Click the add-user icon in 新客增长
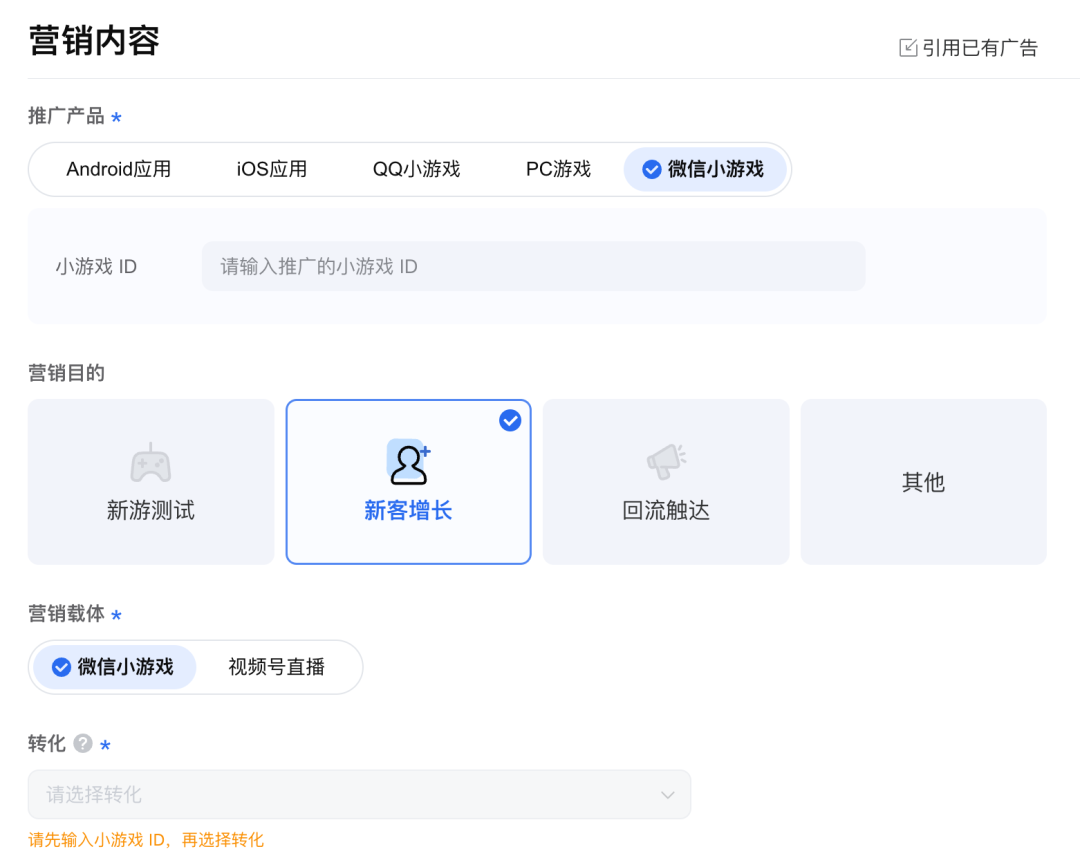 [x=408, y=463]
